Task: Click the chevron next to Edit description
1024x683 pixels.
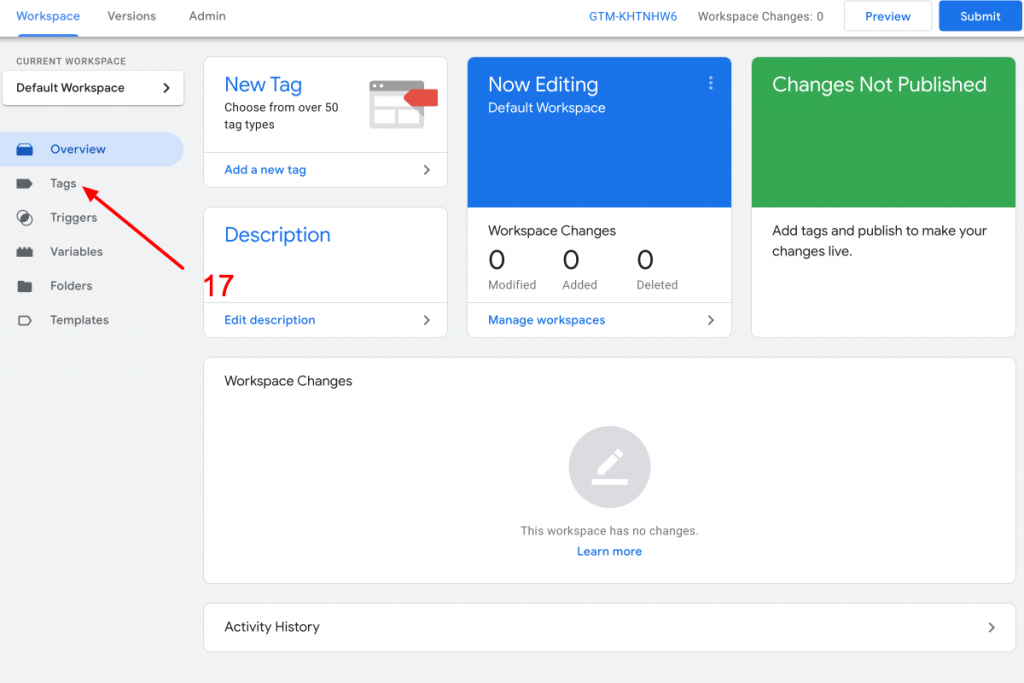Action: pos(426,320)
